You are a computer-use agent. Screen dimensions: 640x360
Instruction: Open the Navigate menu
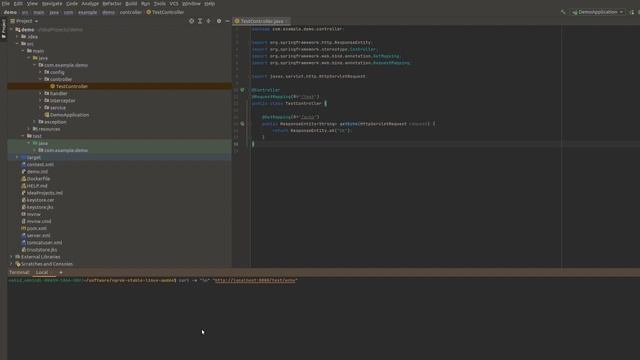pyautogui.click(x=52, y=4)
